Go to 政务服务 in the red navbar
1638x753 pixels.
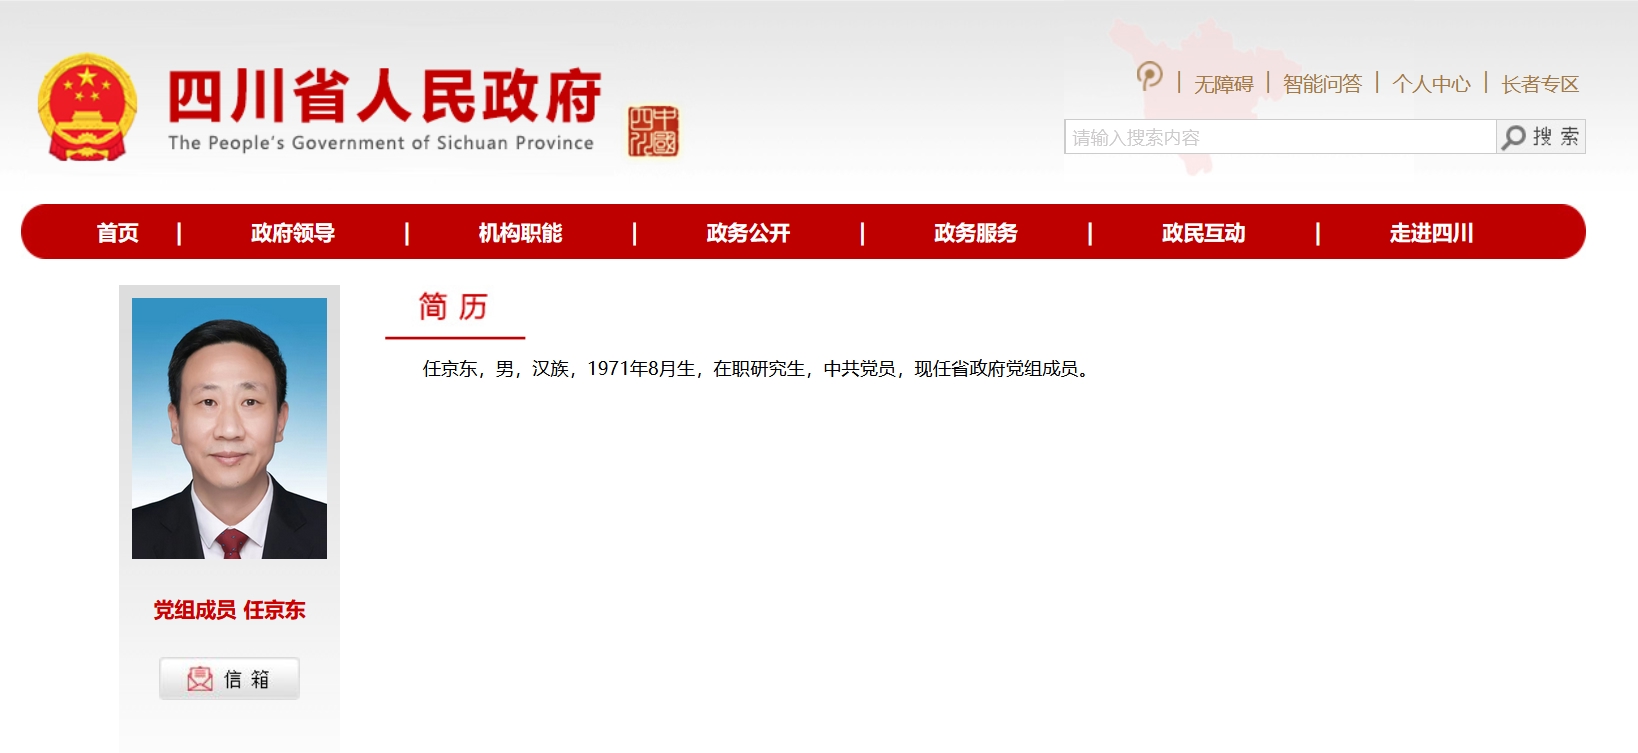point(975,233)
